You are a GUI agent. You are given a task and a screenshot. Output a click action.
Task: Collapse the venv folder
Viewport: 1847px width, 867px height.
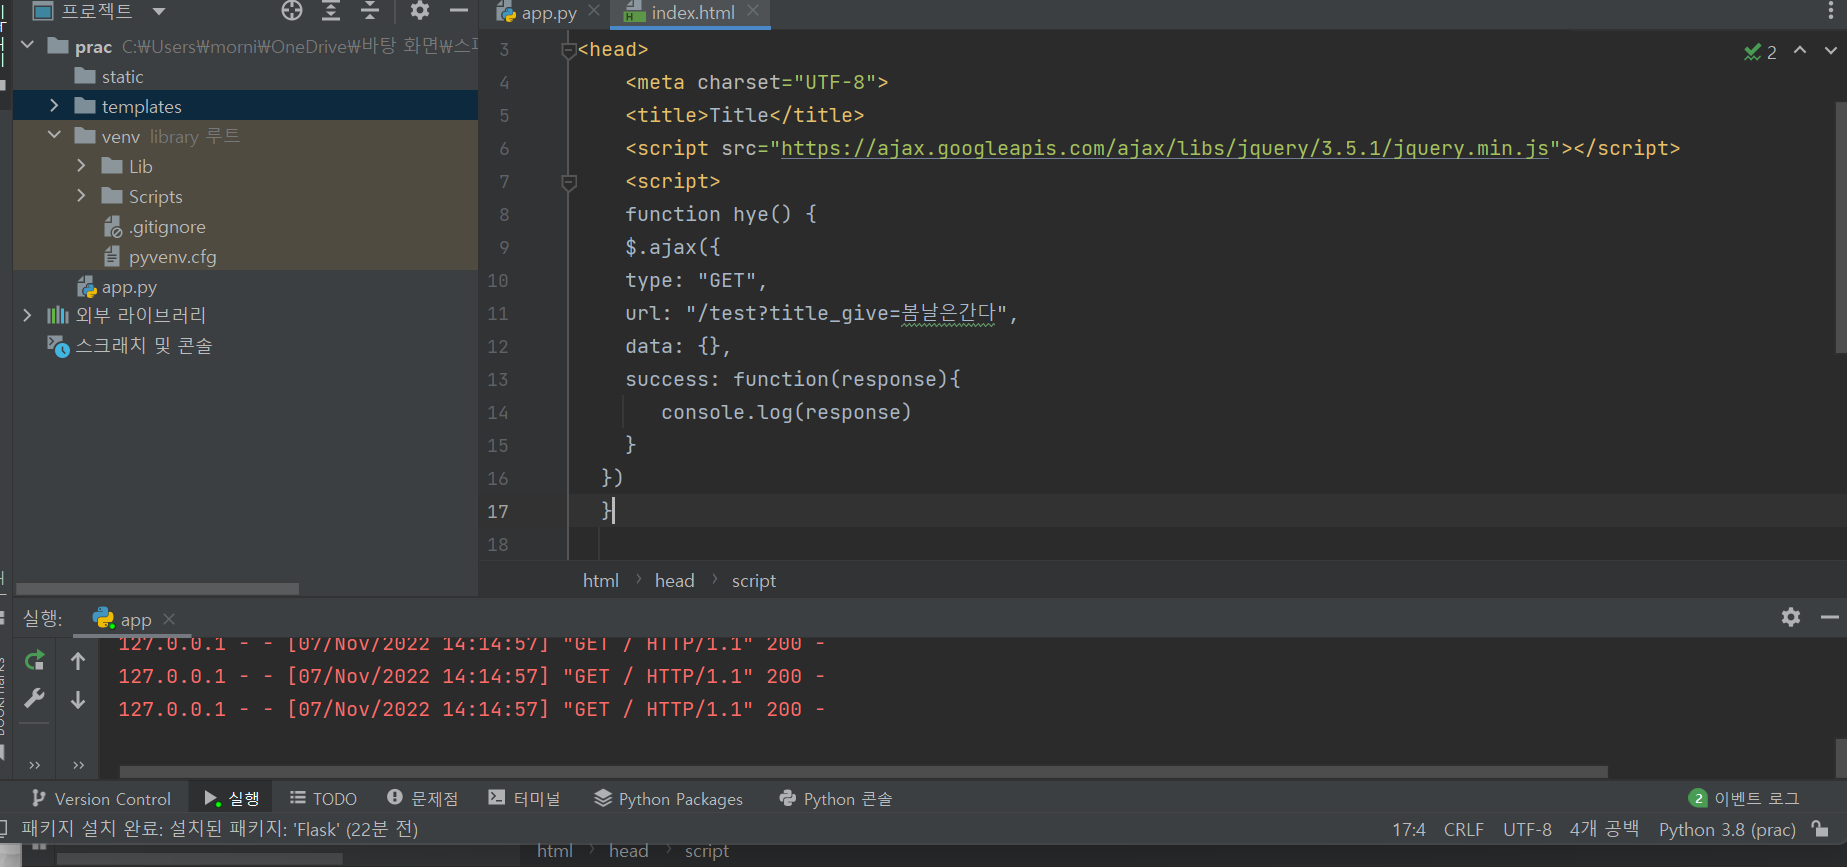[54, 135]
